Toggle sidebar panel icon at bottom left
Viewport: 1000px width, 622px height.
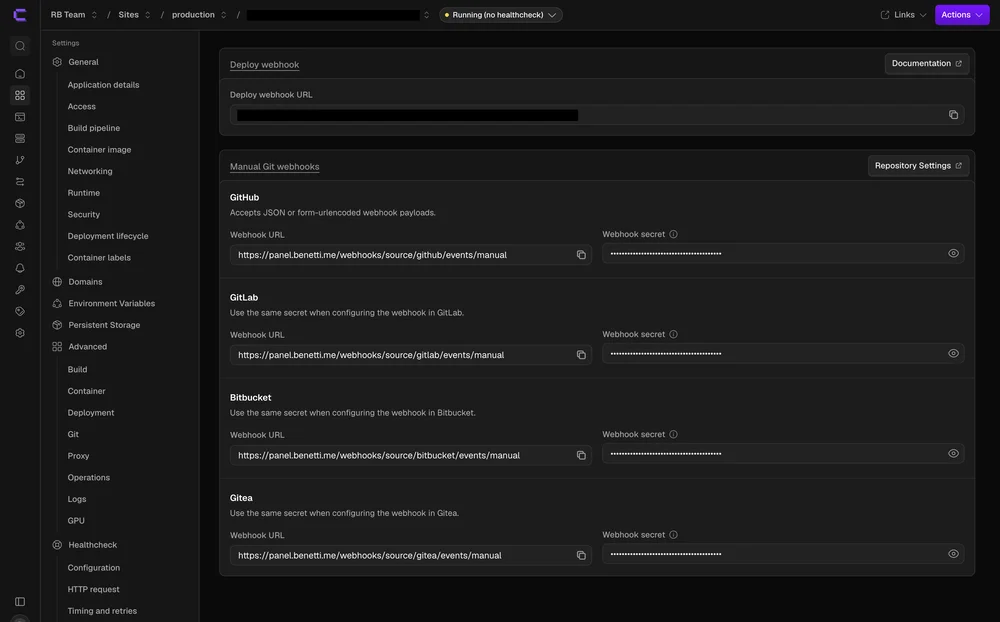point(20,602)
